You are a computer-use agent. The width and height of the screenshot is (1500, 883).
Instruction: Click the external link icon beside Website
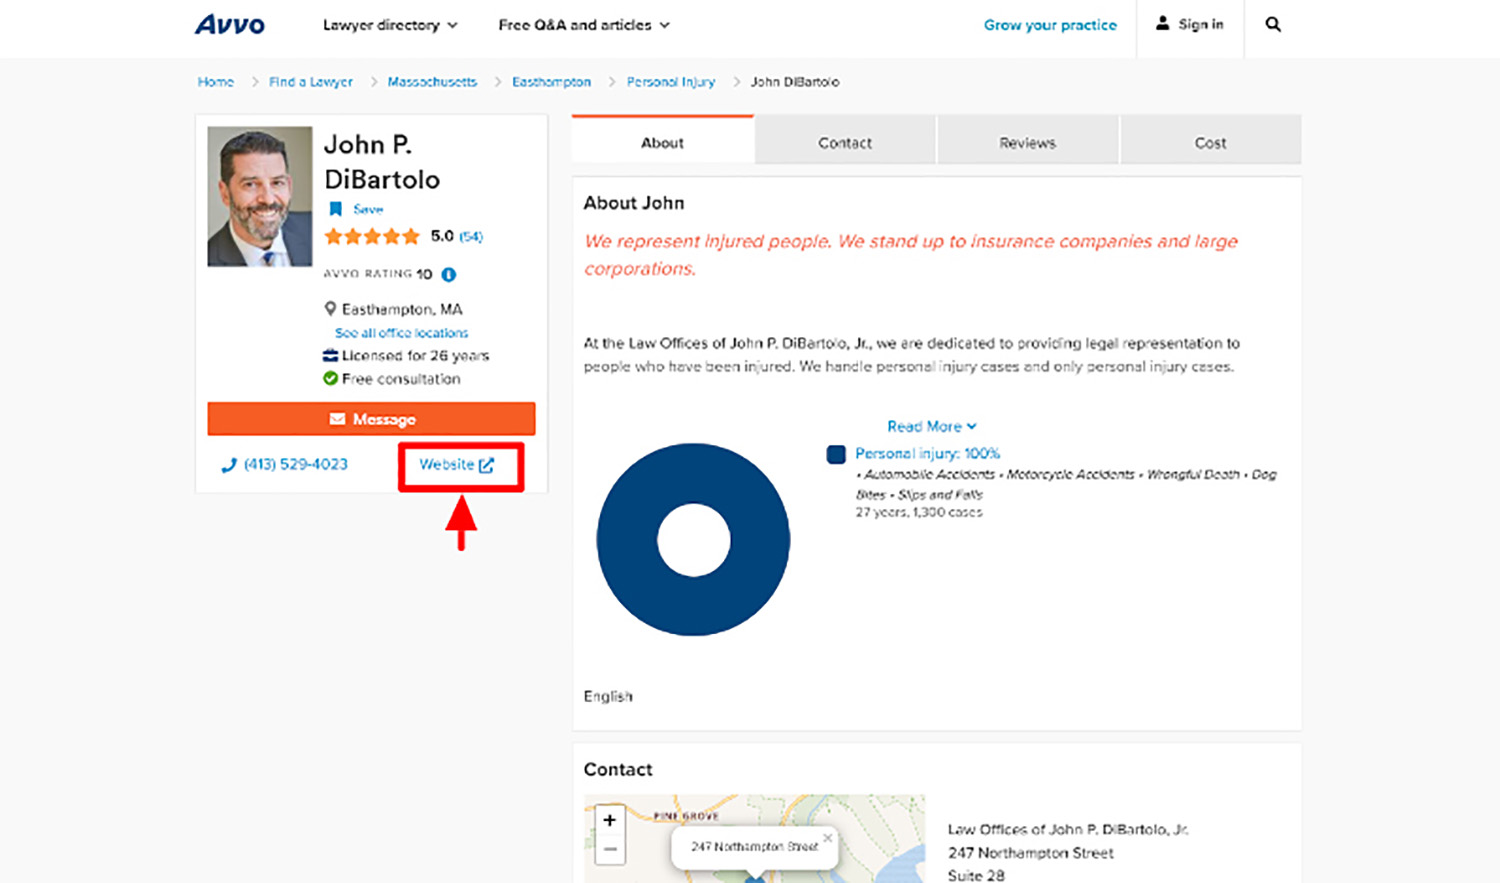tap(486, 464)
